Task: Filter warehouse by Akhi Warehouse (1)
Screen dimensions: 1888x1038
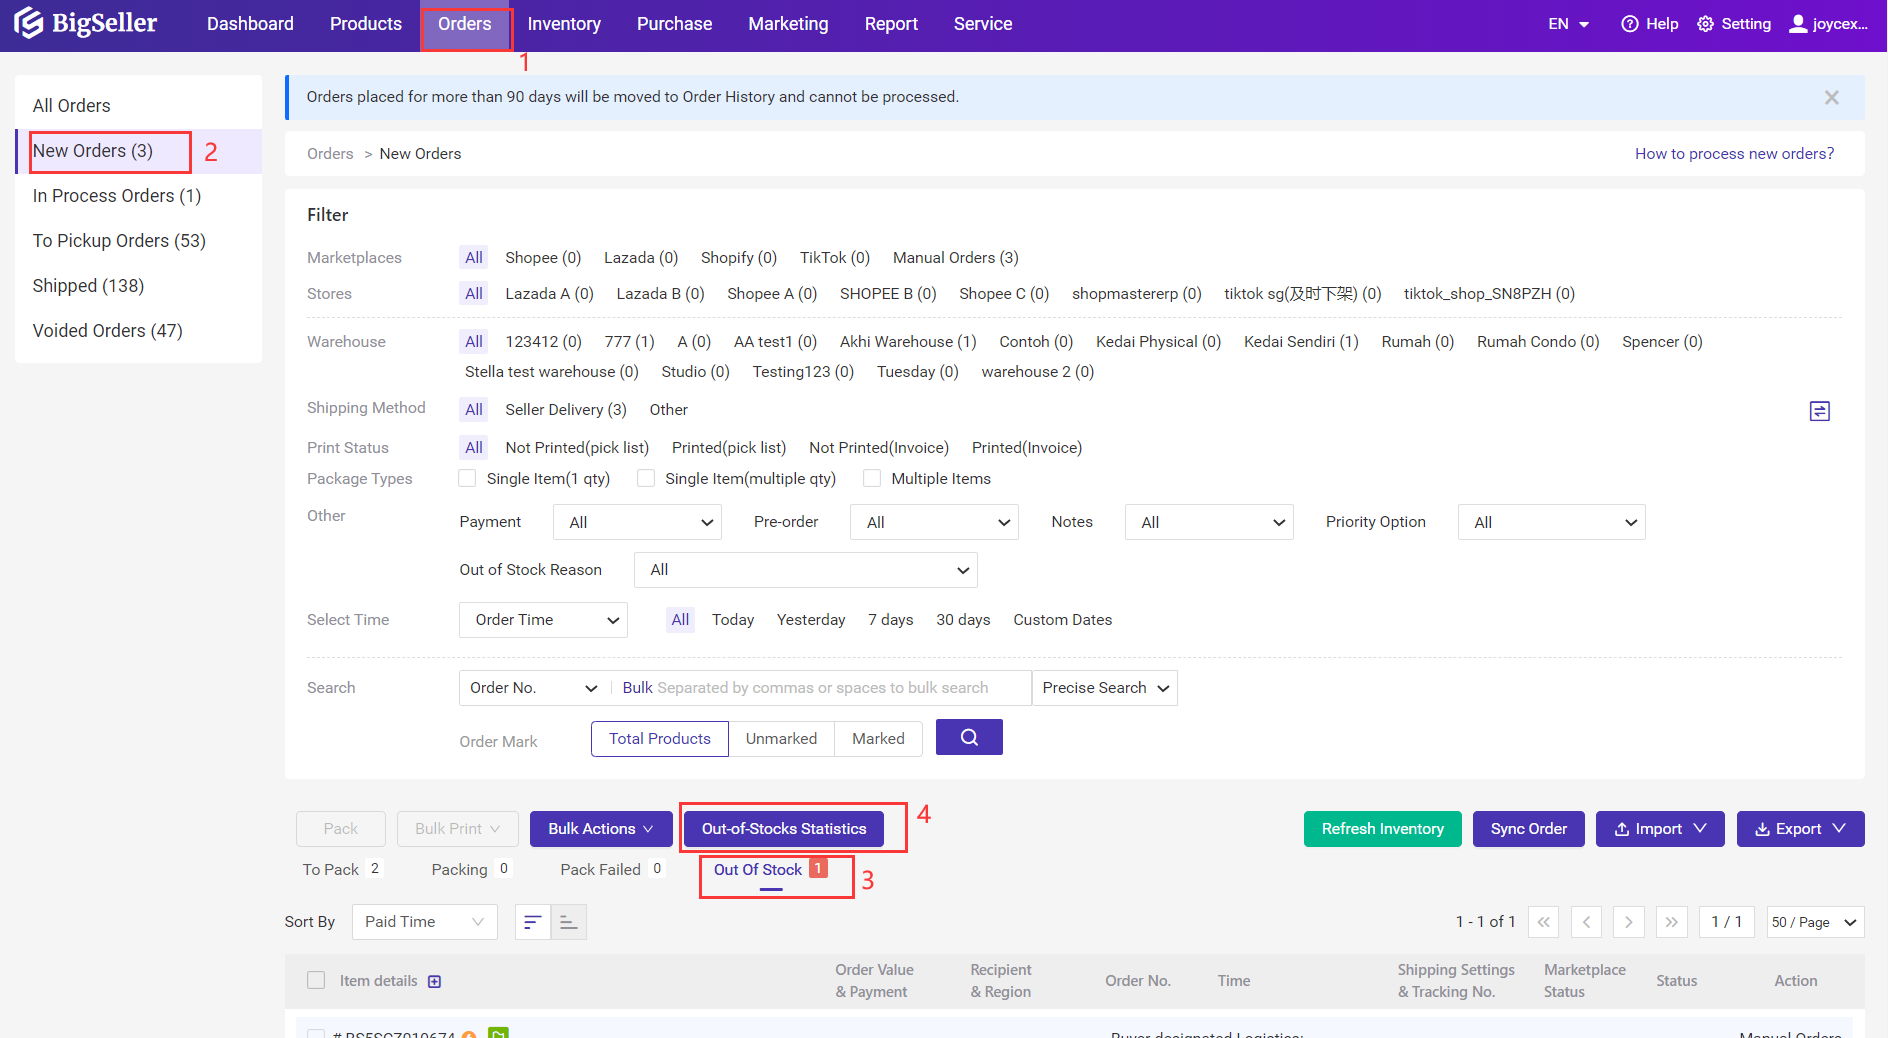Action: [908, 342]
